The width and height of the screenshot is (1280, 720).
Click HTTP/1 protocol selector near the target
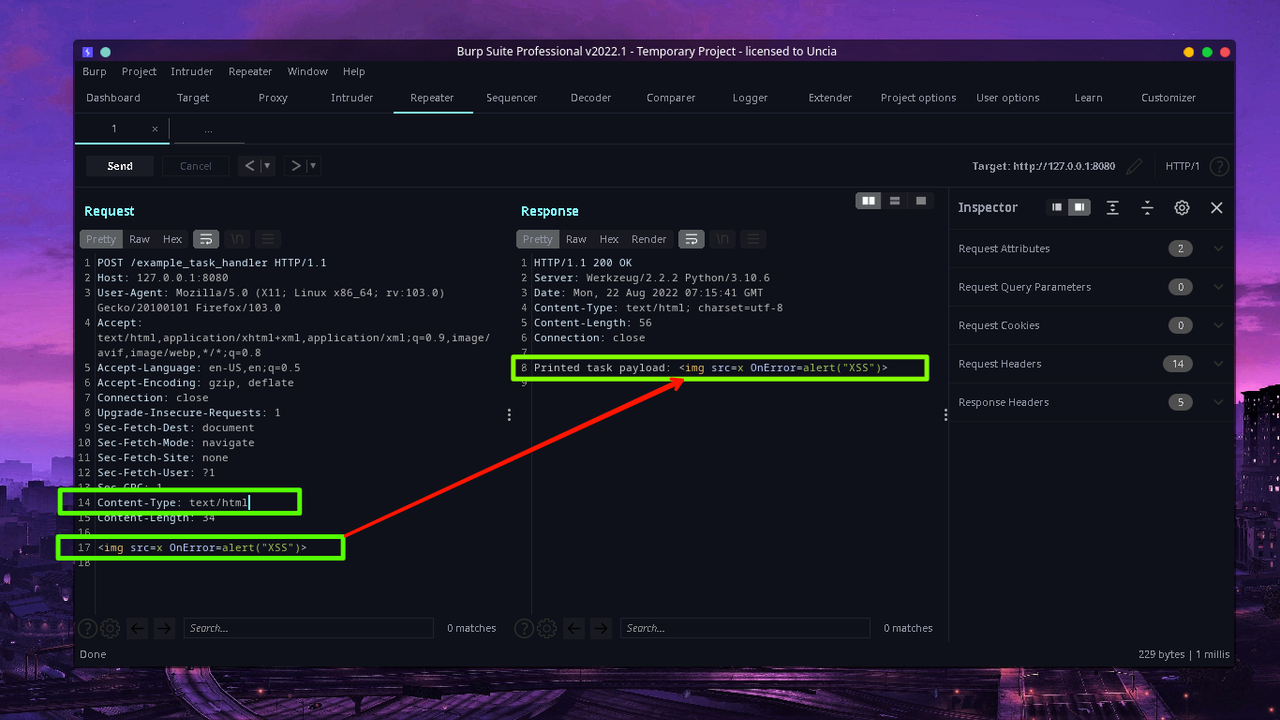(1183, 166)
